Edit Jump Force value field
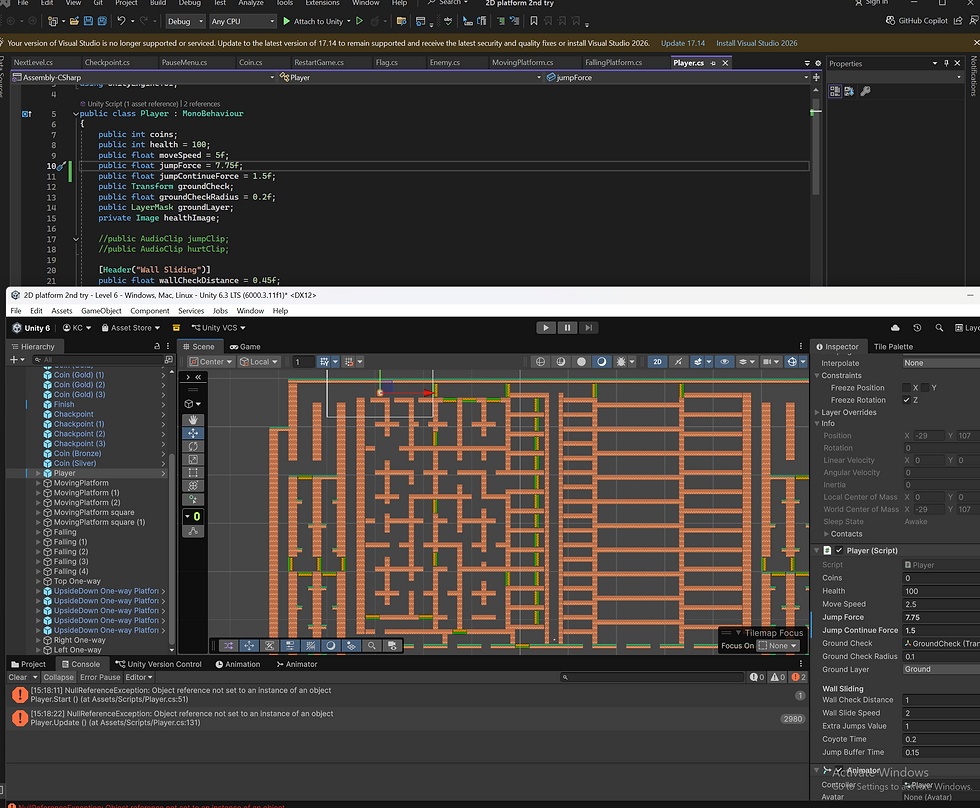This screenshot has height=808, width=980. coord(941,617)
